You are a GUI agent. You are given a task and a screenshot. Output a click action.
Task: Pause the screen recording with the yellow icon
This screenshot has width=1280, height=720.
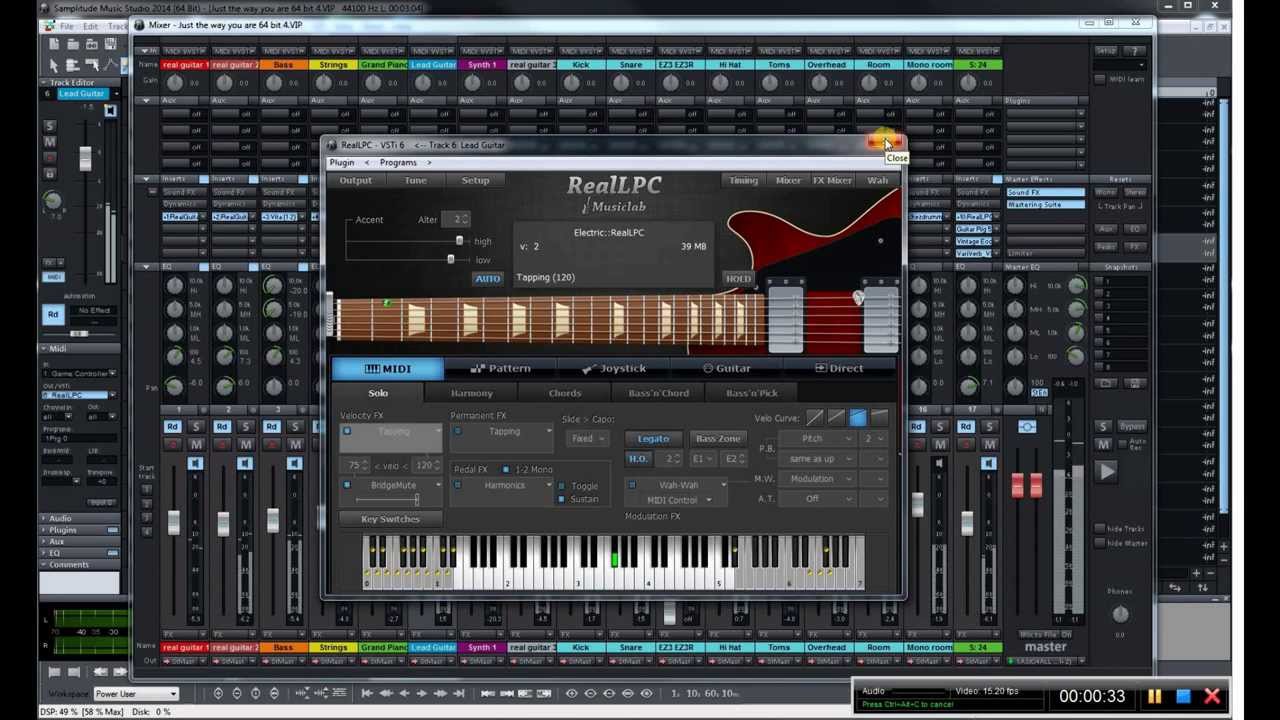click(x=1154, y=697)
